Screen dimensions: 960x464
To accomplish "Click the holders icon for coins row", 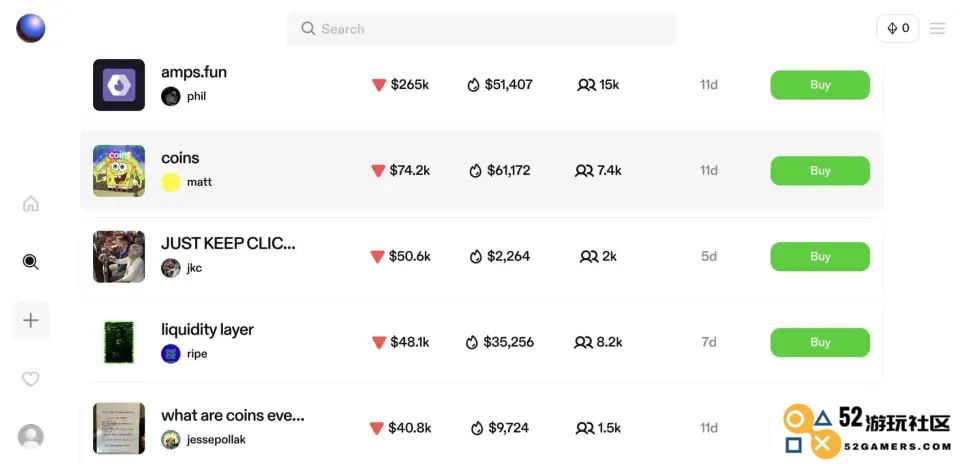I will [x=584, y=171].
